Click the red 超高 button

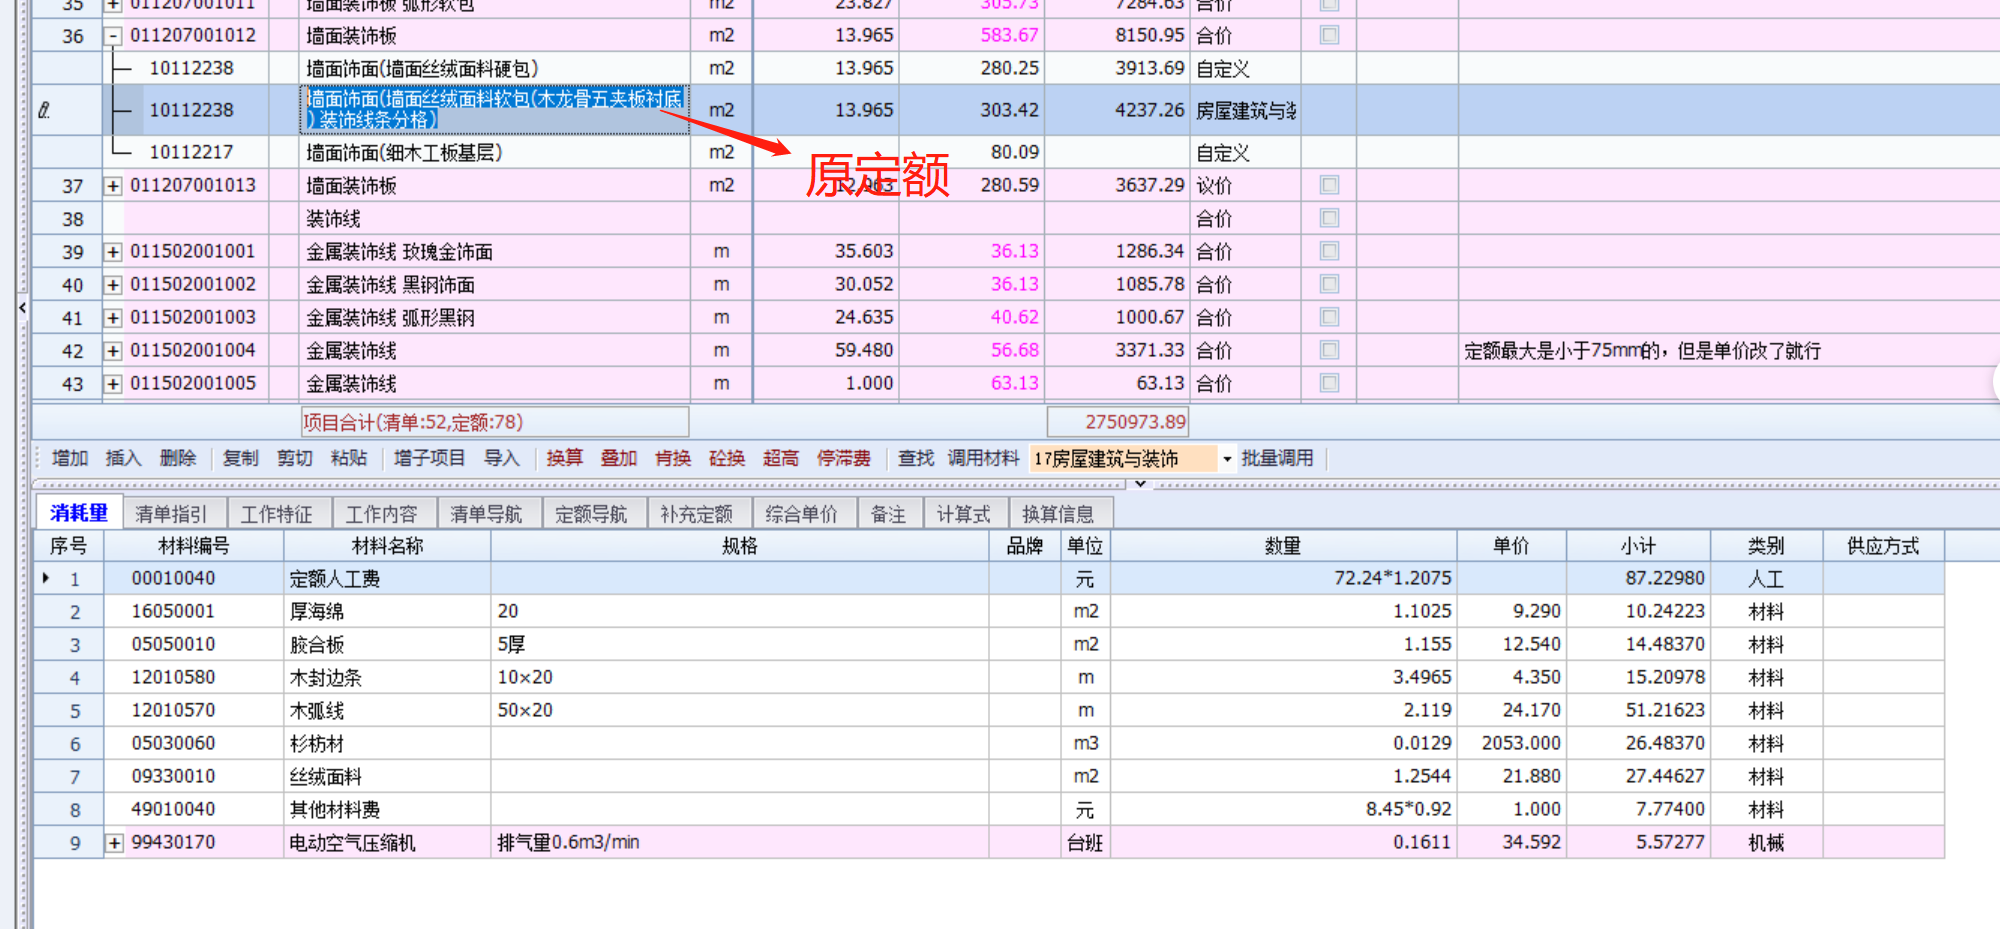(781, 458)
